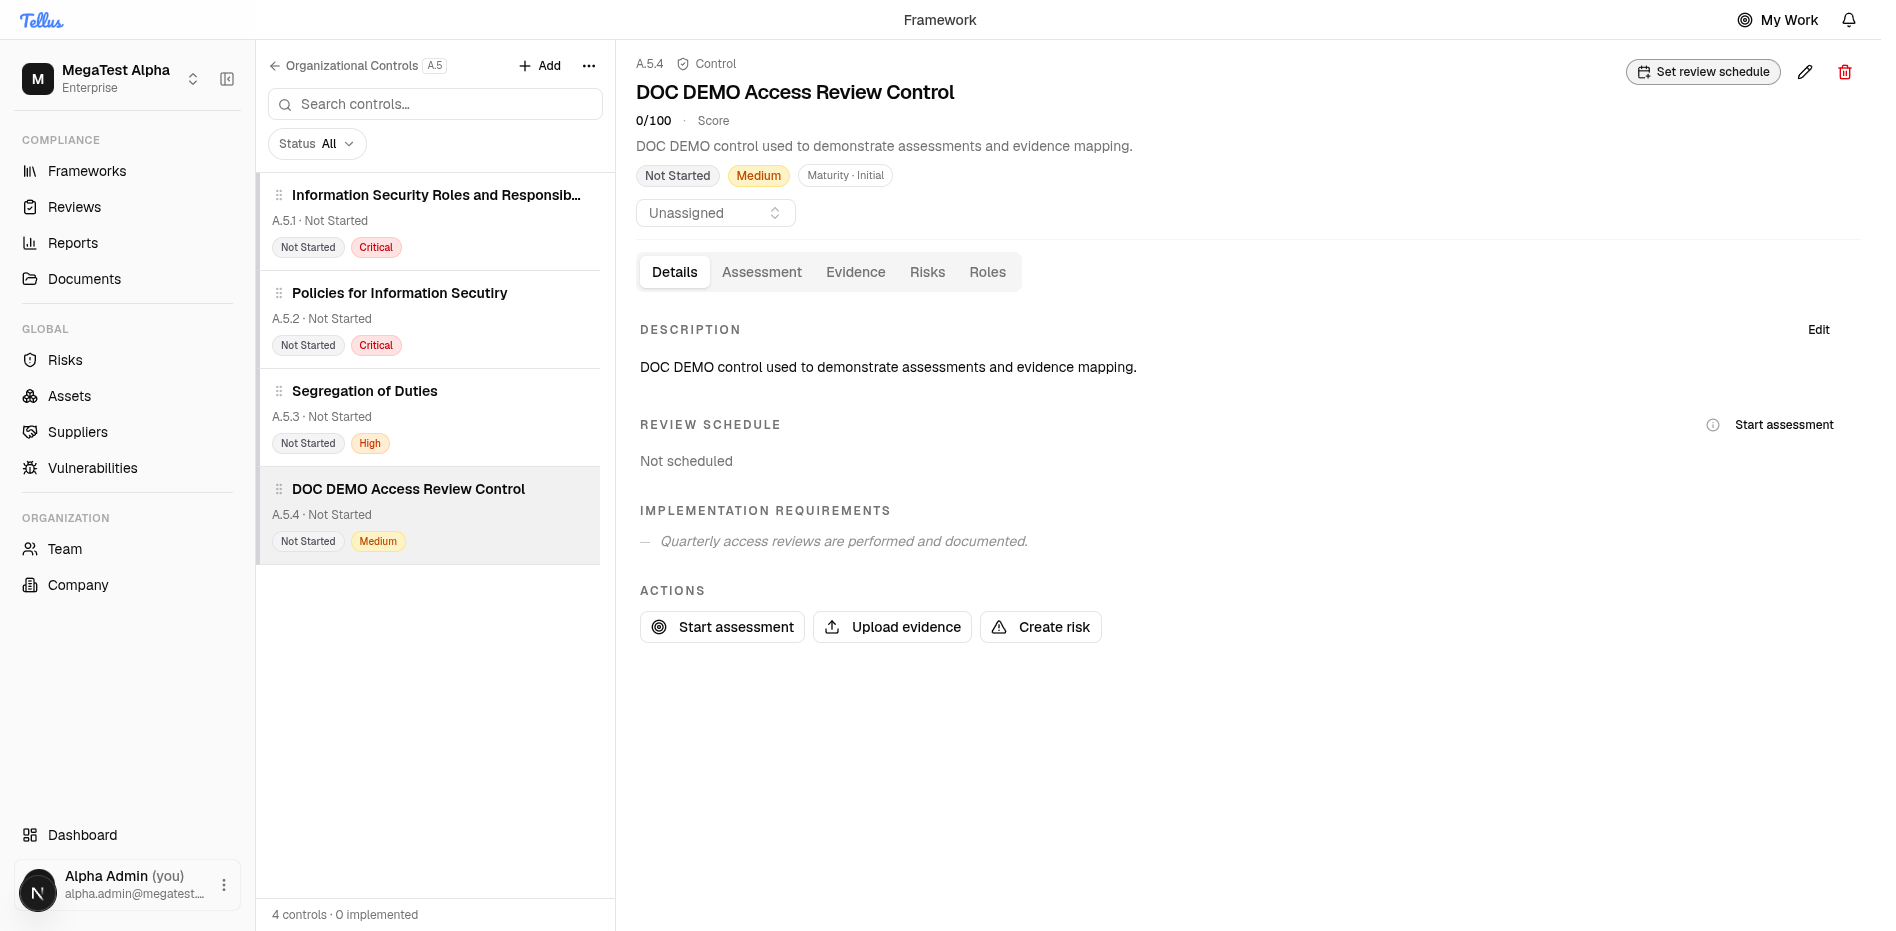Click the A.5 section code badge
The width and height of the screenshot is (1896, 931).
click(x=435, y=66)
